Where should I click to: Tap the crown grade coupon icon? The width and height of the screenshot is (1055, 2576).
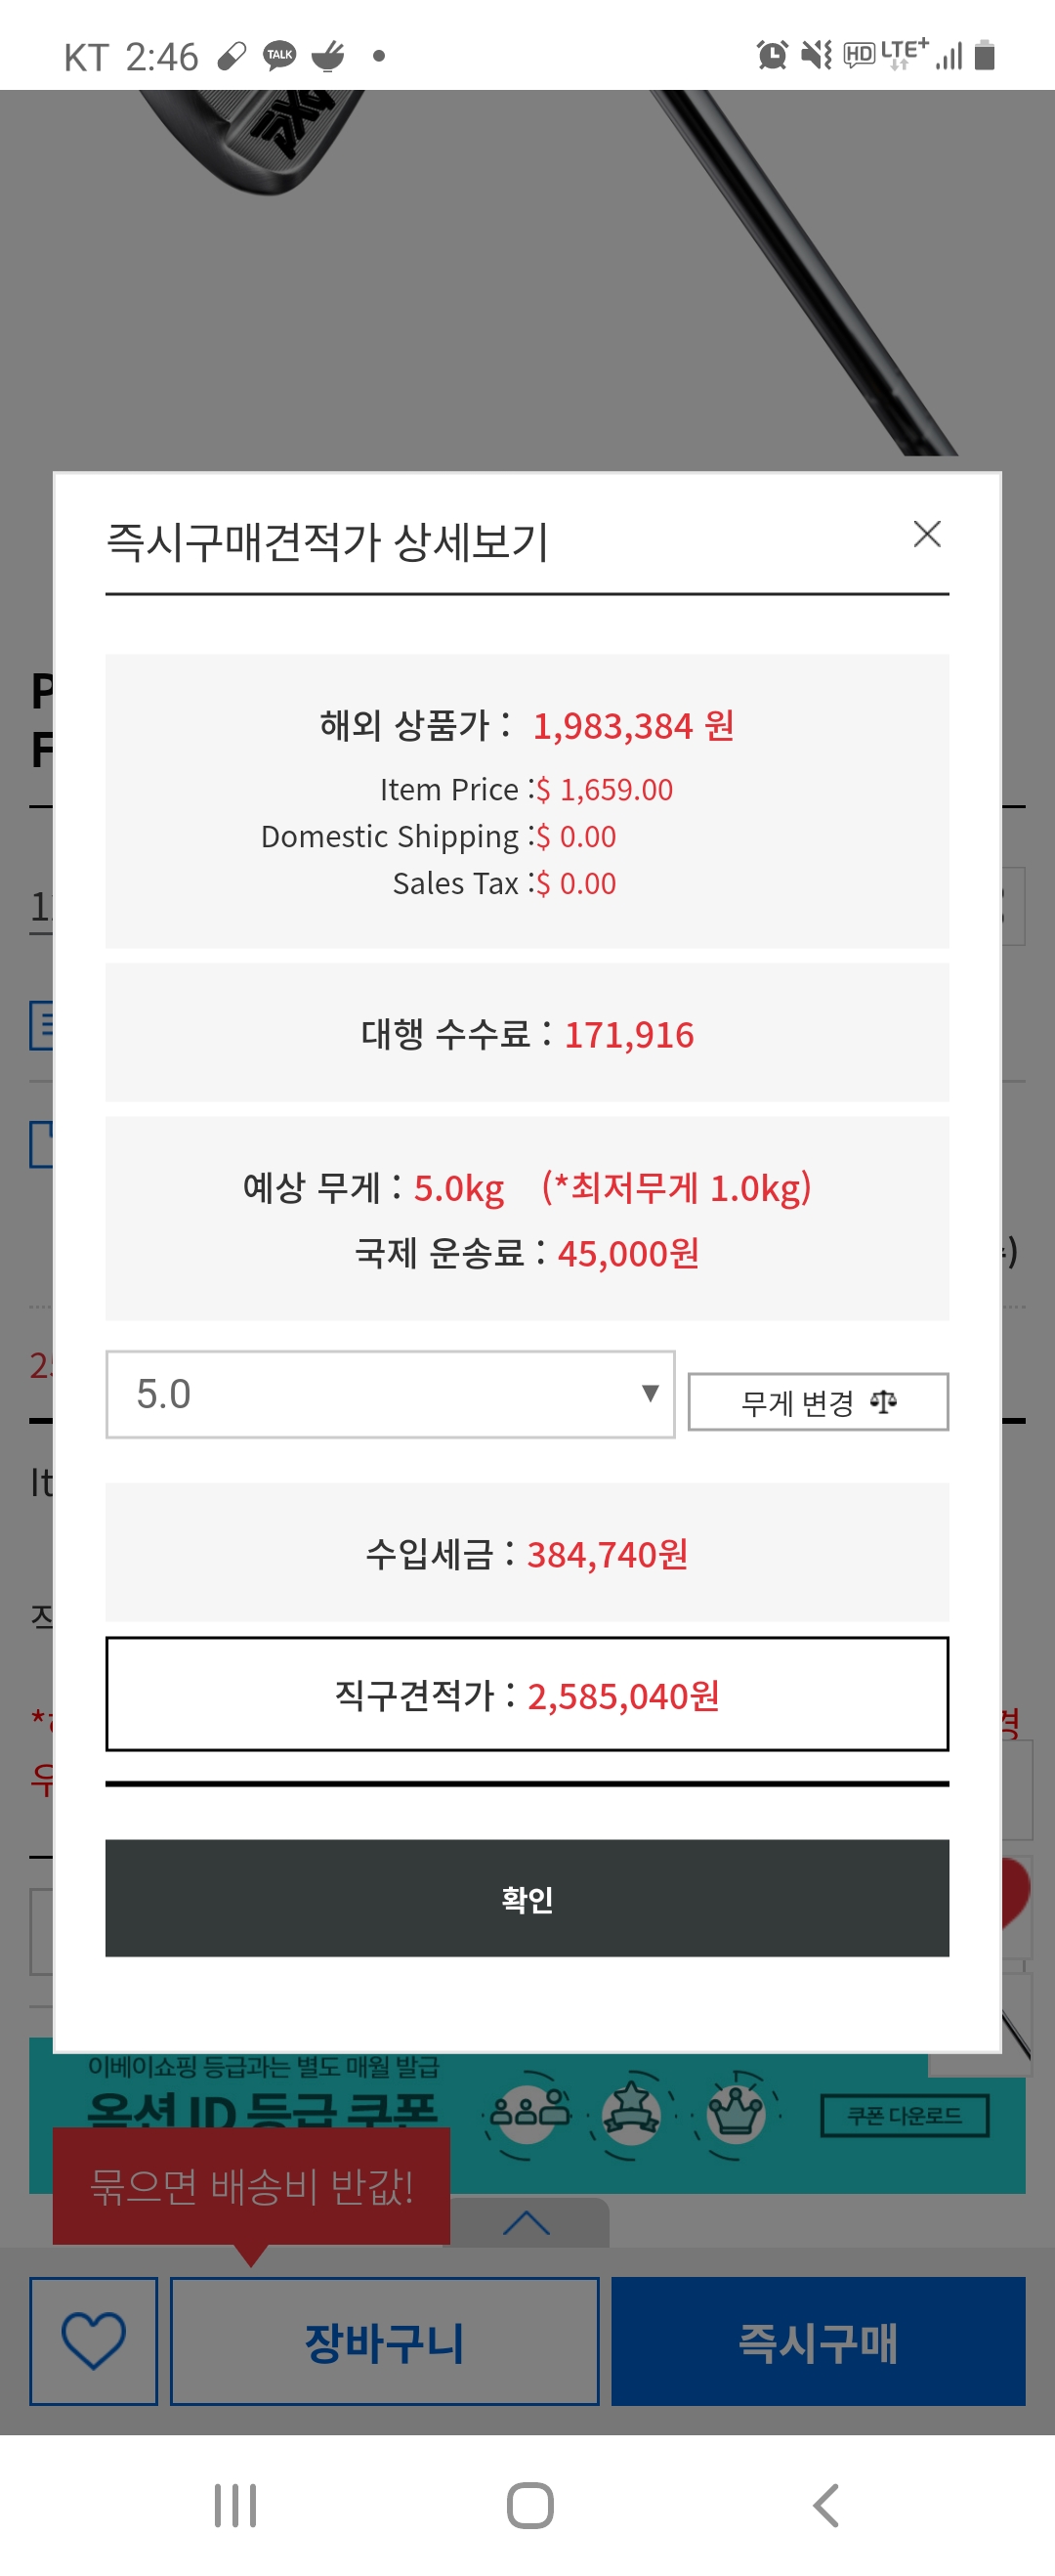click(x=736, y=2113)
